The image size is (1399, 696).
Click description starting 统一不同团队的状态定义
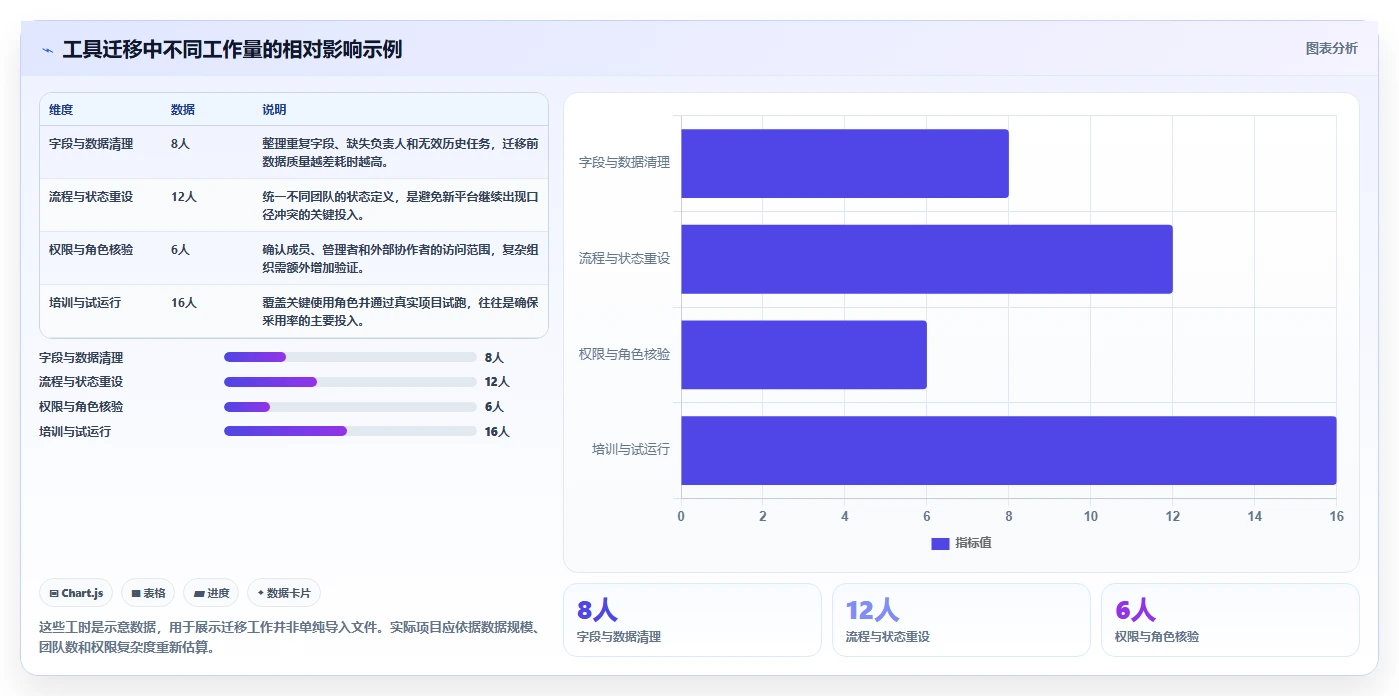point(400,205)
